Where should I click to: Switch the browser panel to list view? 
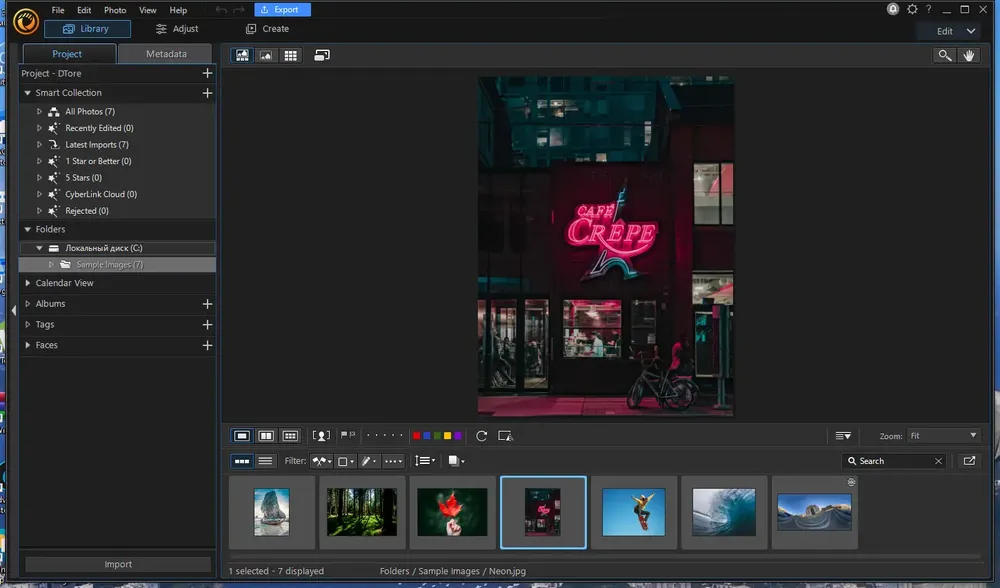(x=265, y=461)
